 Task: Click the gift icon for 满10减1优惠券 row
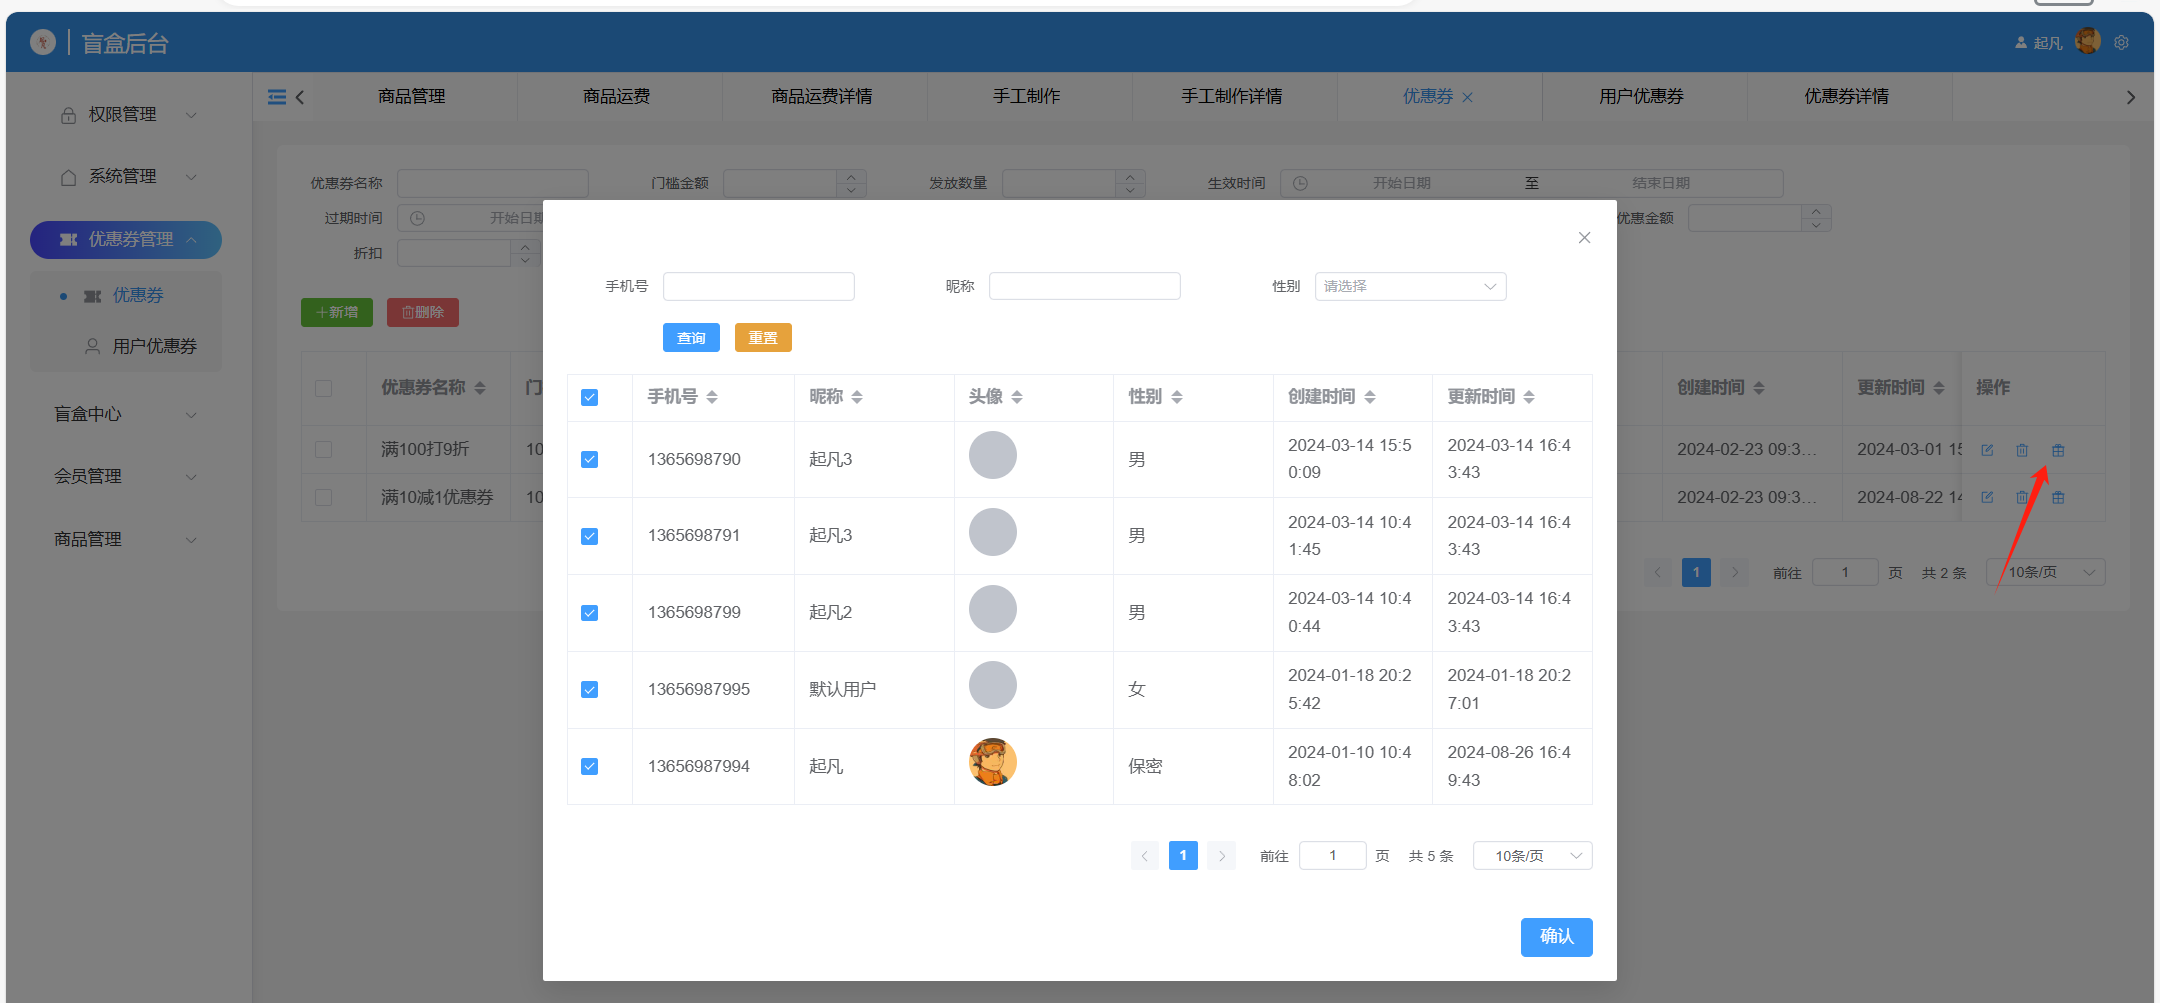(x=2058, y=497)
